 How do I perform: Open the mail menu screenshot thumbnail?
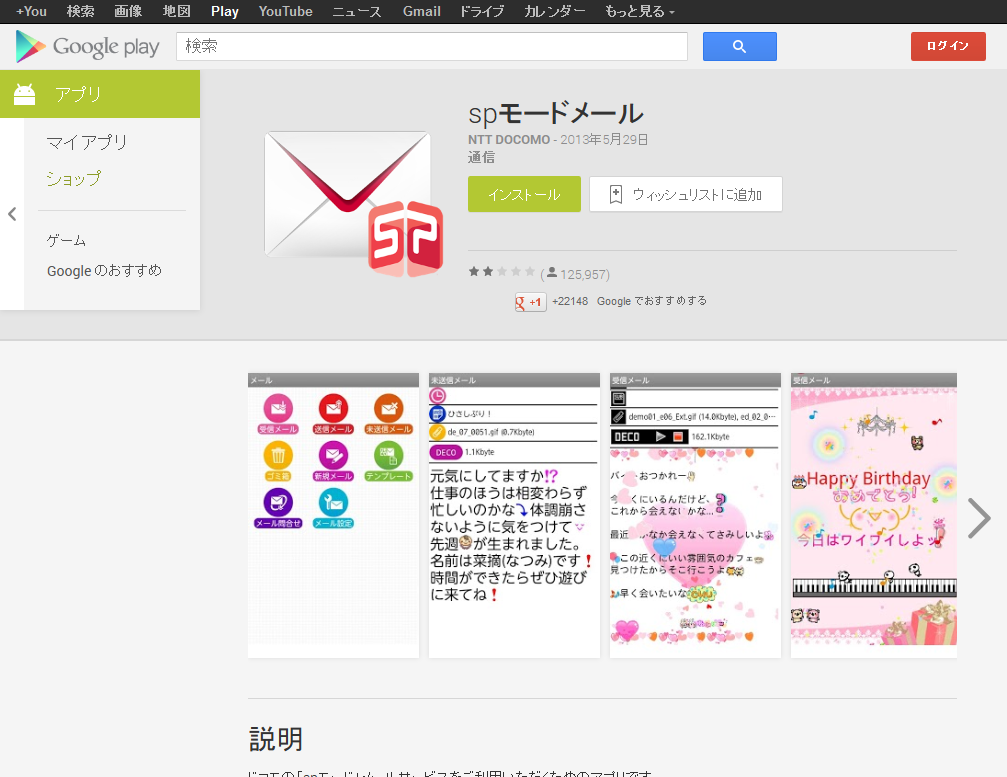click(x=333, y=515)
